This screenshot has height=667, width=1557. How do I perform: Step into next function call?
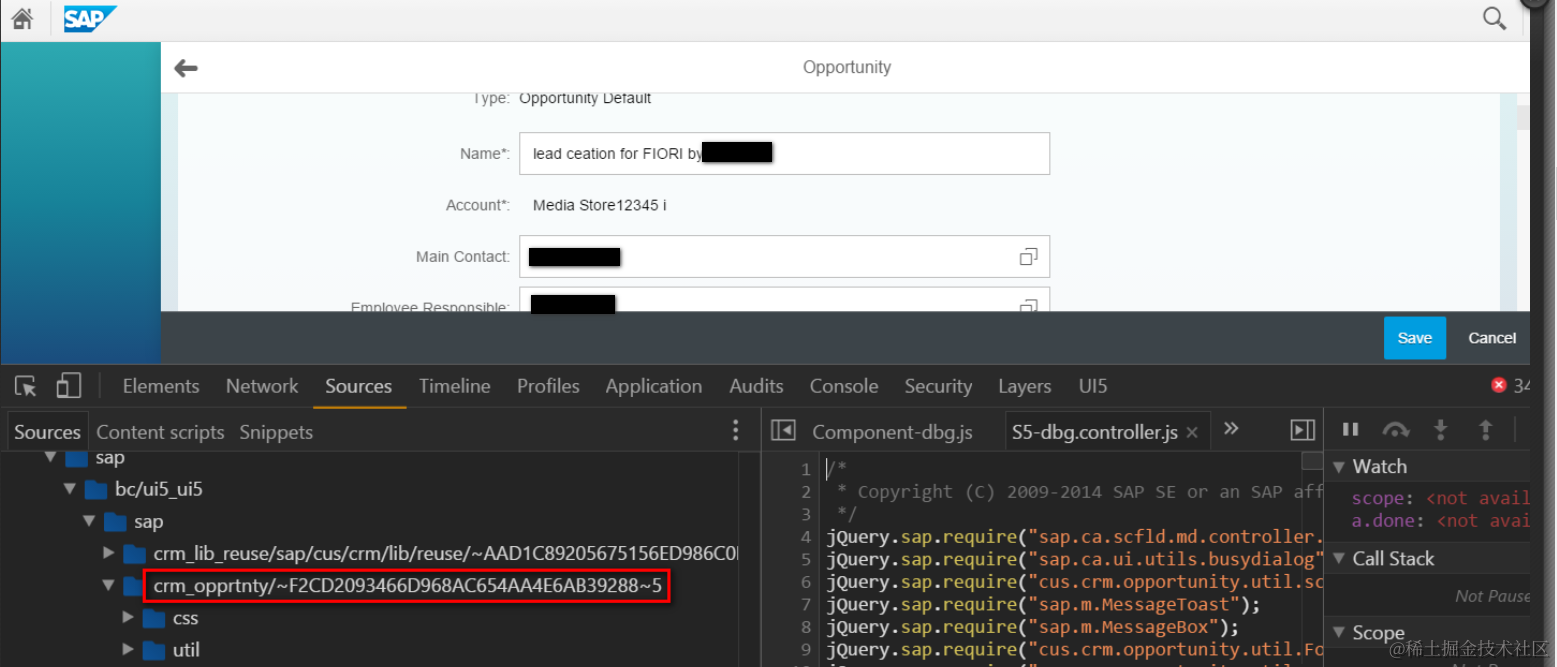[1441, 430]
